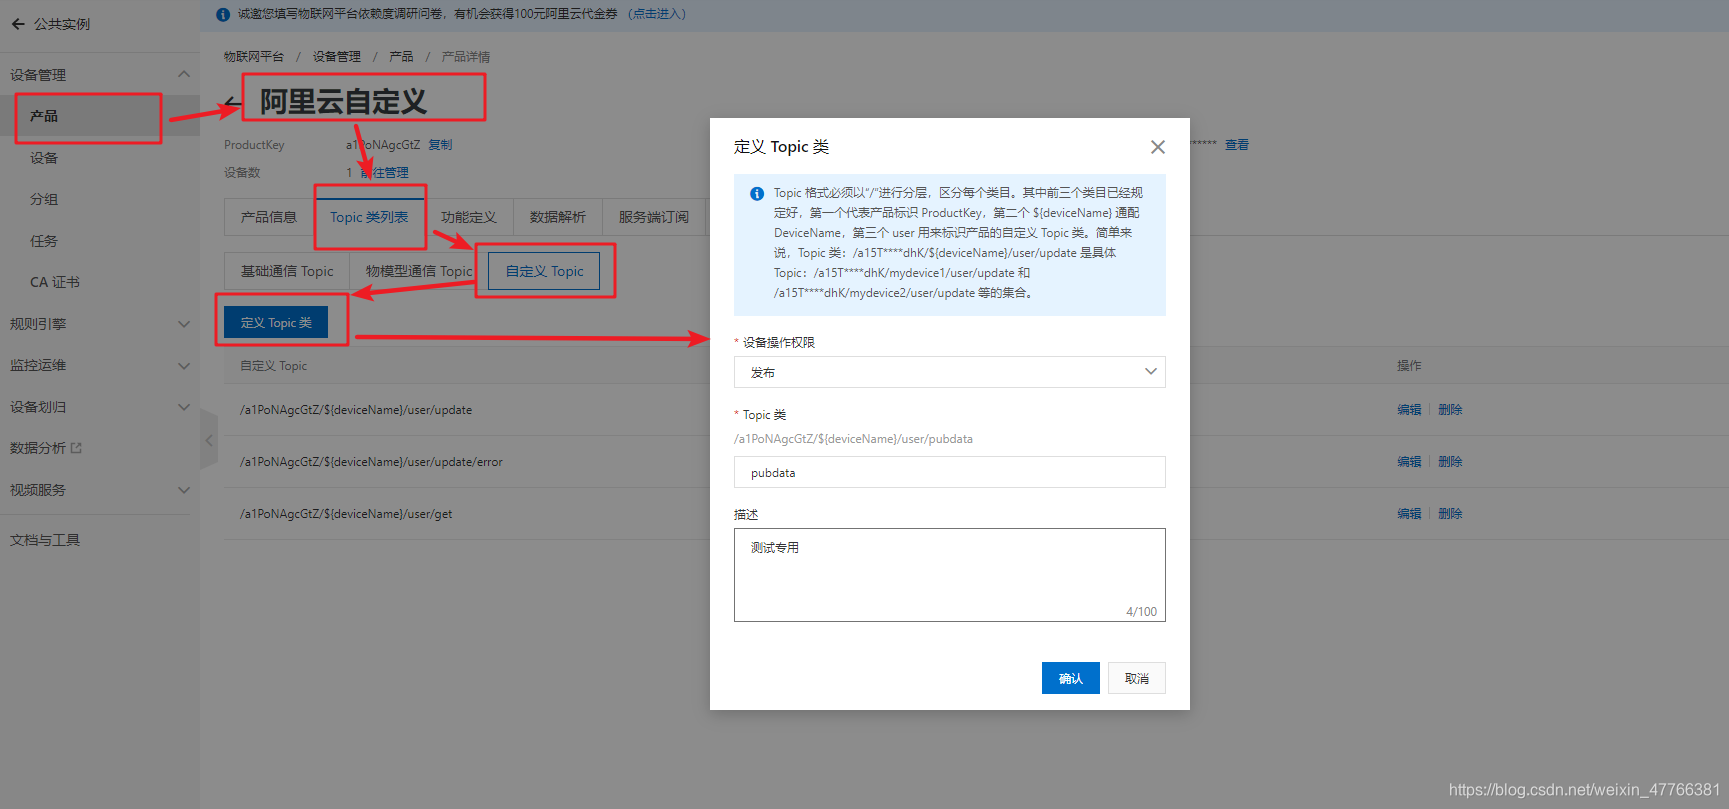Click 查看 next to masked secret
This screenshot has width=1729, height=809.
(1237, 145)
